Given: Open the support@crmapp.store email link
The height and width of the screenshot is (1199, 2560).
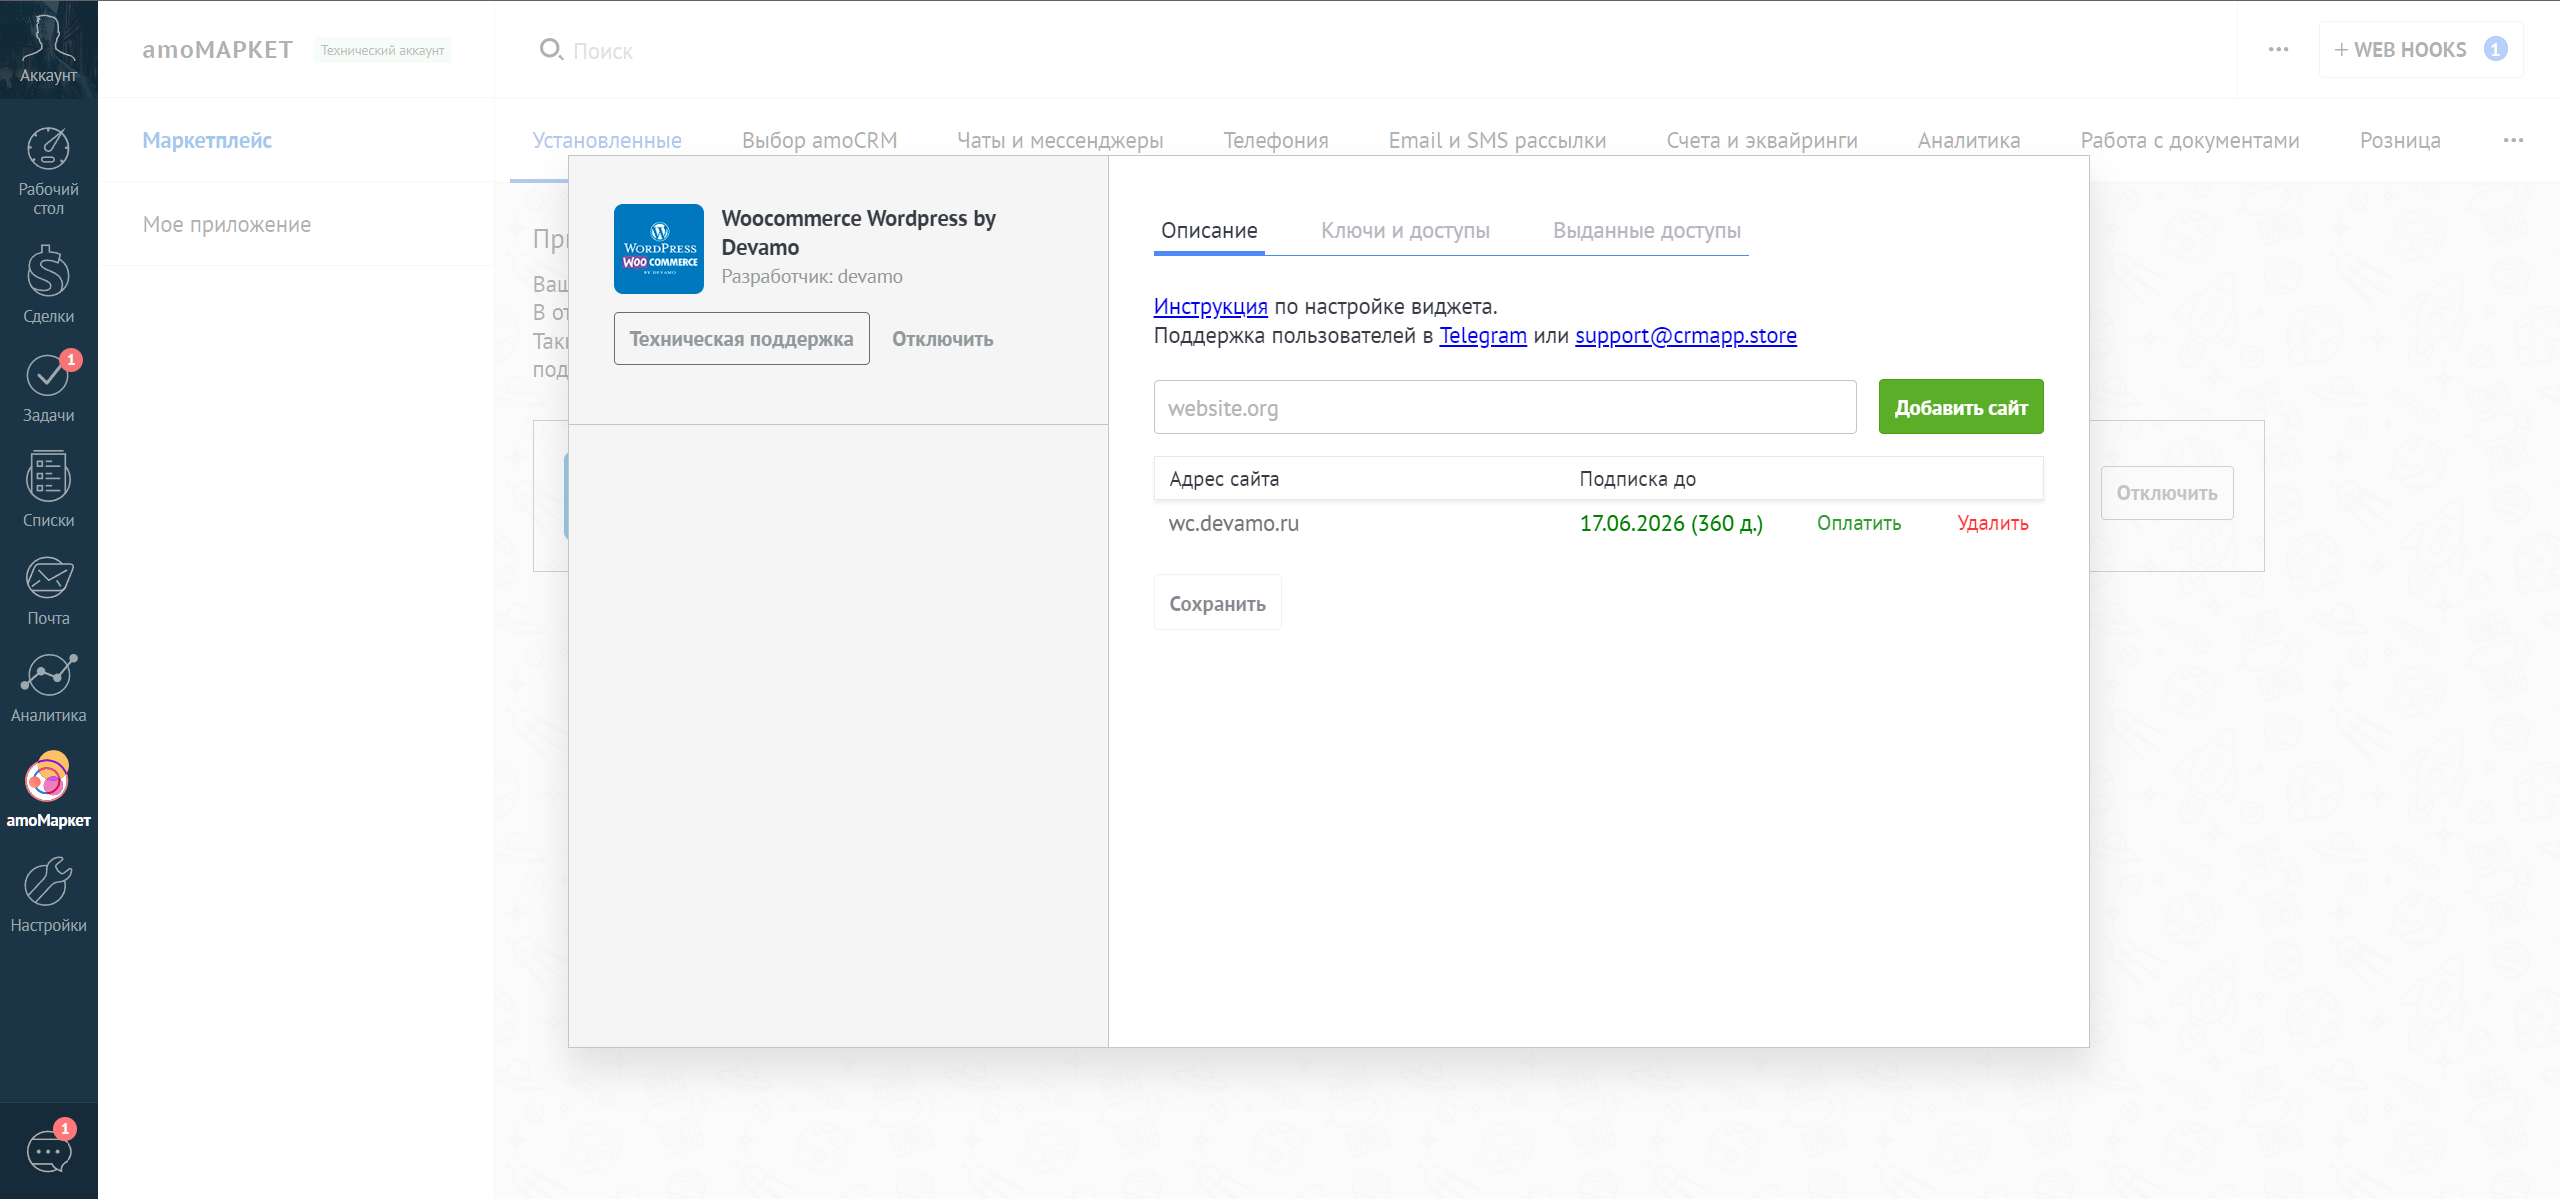Looking at the screenshot, I should (x=1685, y=335).
